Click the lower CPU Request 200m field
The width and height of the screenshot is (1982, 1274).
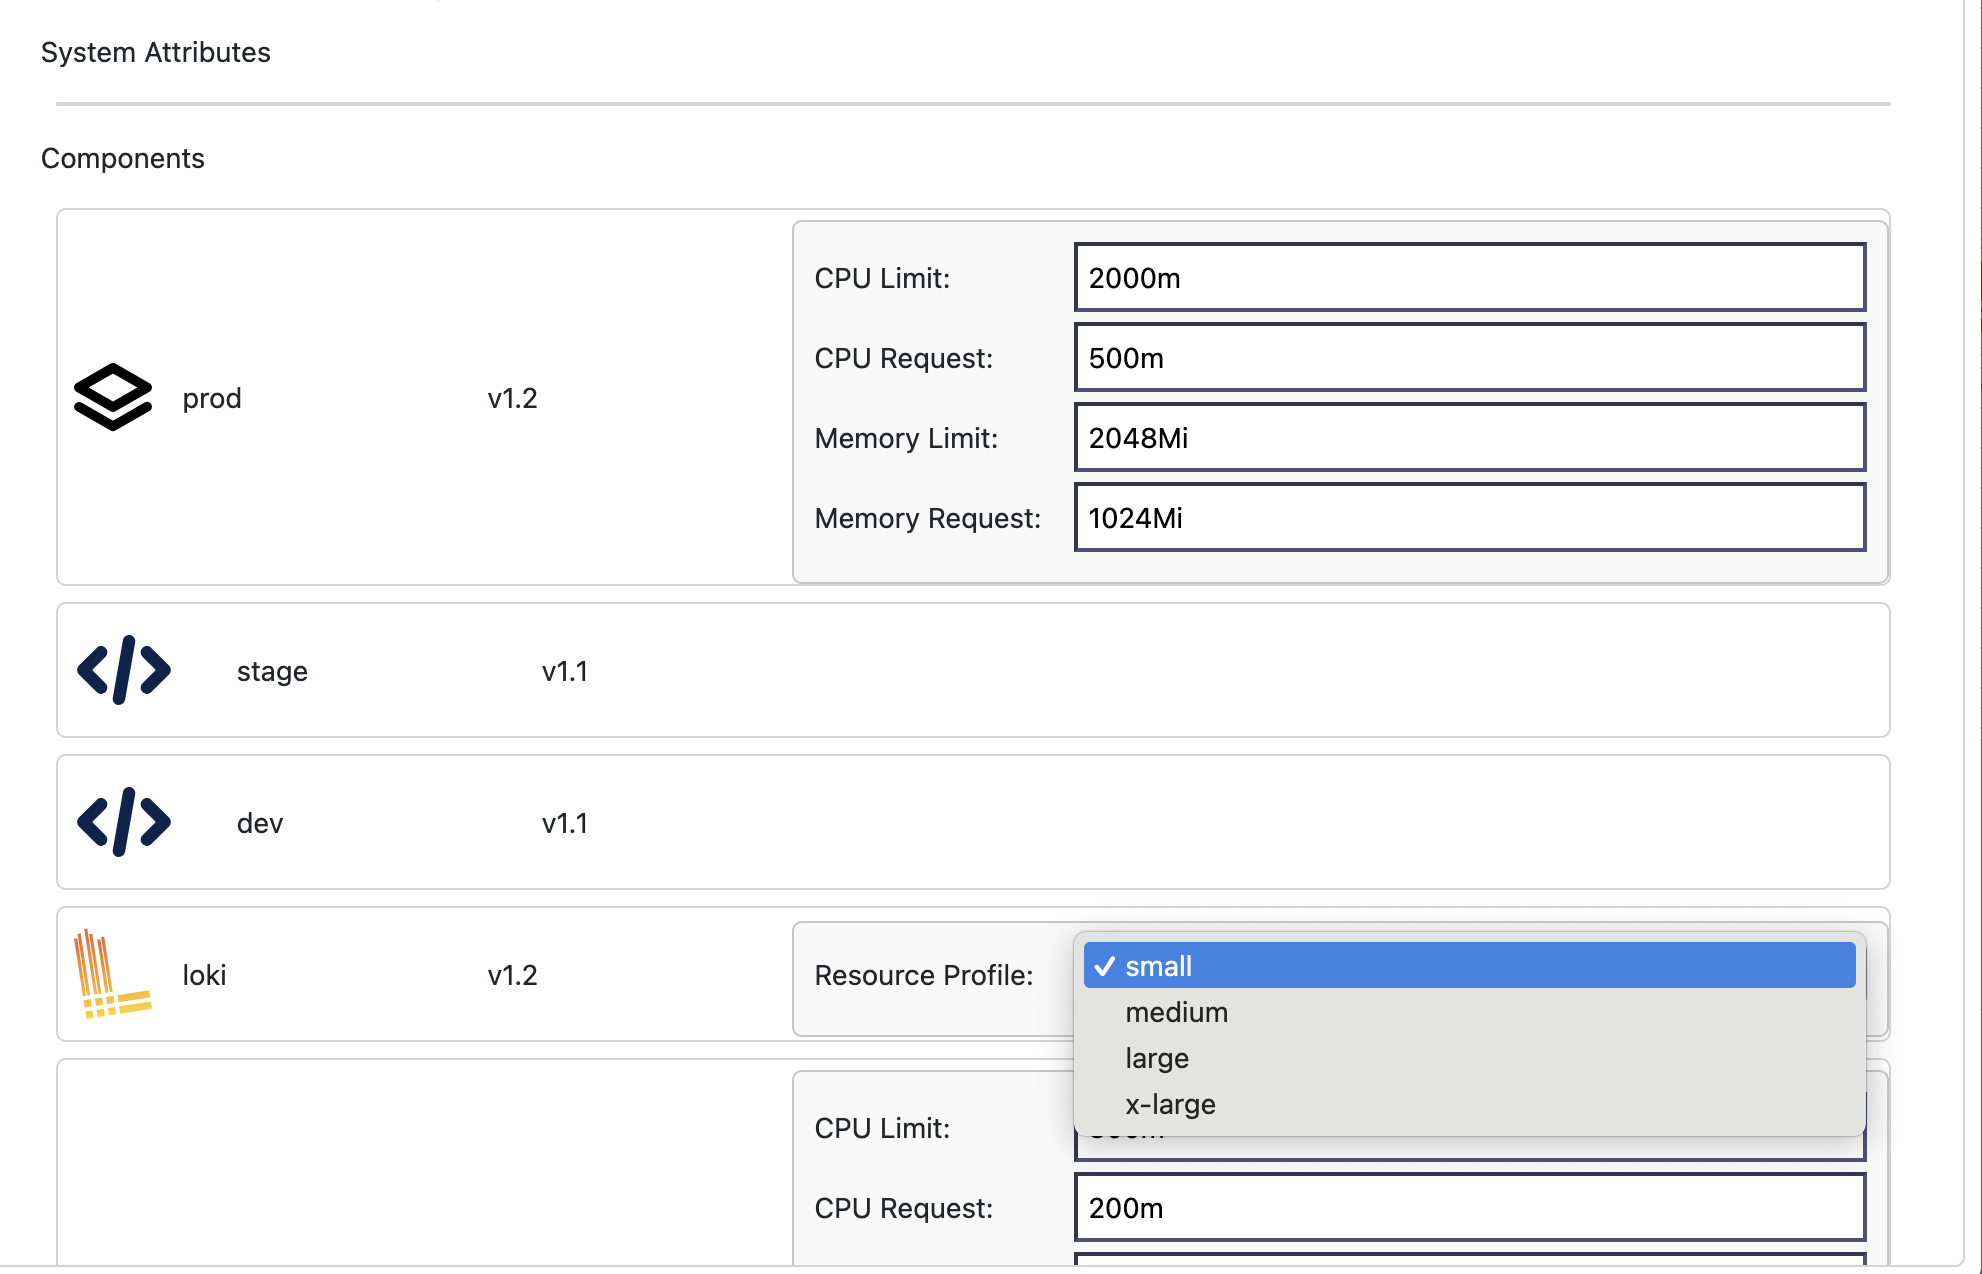pyautogui.click(x=1469, y=1207)
